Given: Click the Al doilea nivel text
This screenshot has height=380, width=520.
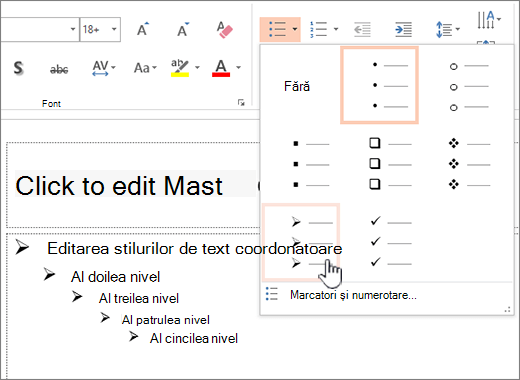Looking at the screenshot, I should (x=115, y=277).
